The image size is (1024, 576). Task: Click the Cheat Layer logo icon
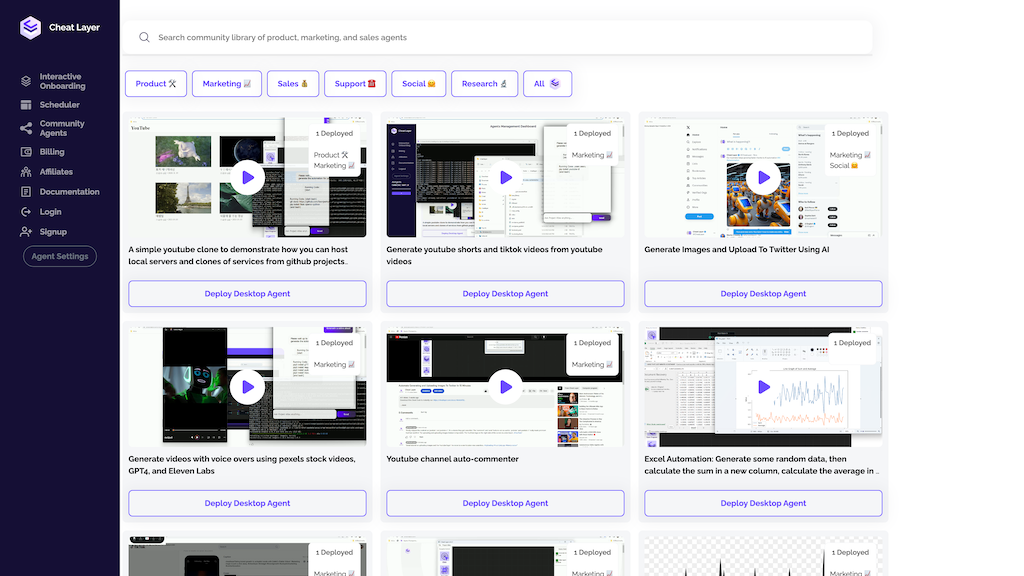pyautogui.click(x=30, y=28)
